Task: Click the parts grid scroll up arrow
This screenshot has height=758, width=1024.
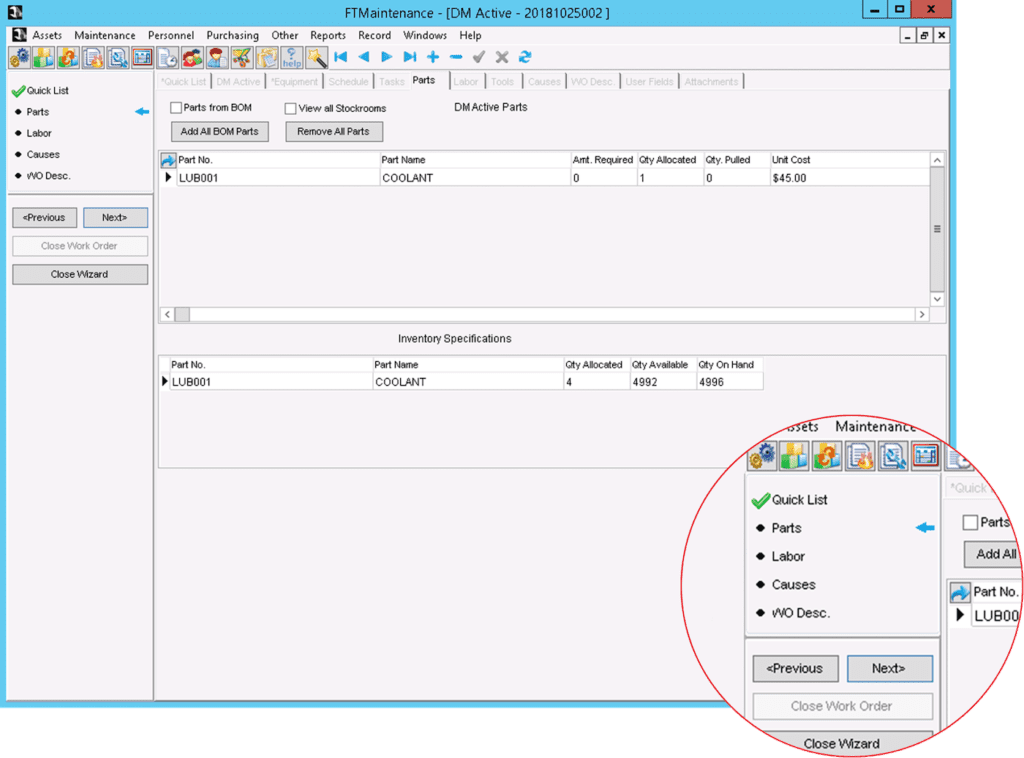Action: pyautogui.click(x=937, y=160)
